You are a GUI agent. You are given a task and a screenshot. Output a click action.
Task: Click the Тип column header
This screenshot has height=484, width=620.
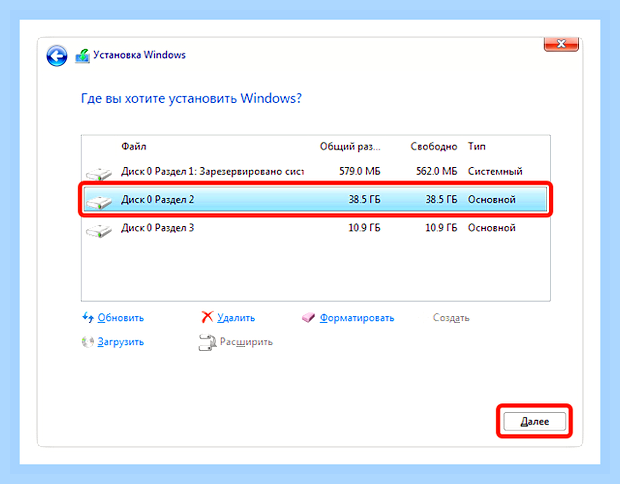pos(477,147)
